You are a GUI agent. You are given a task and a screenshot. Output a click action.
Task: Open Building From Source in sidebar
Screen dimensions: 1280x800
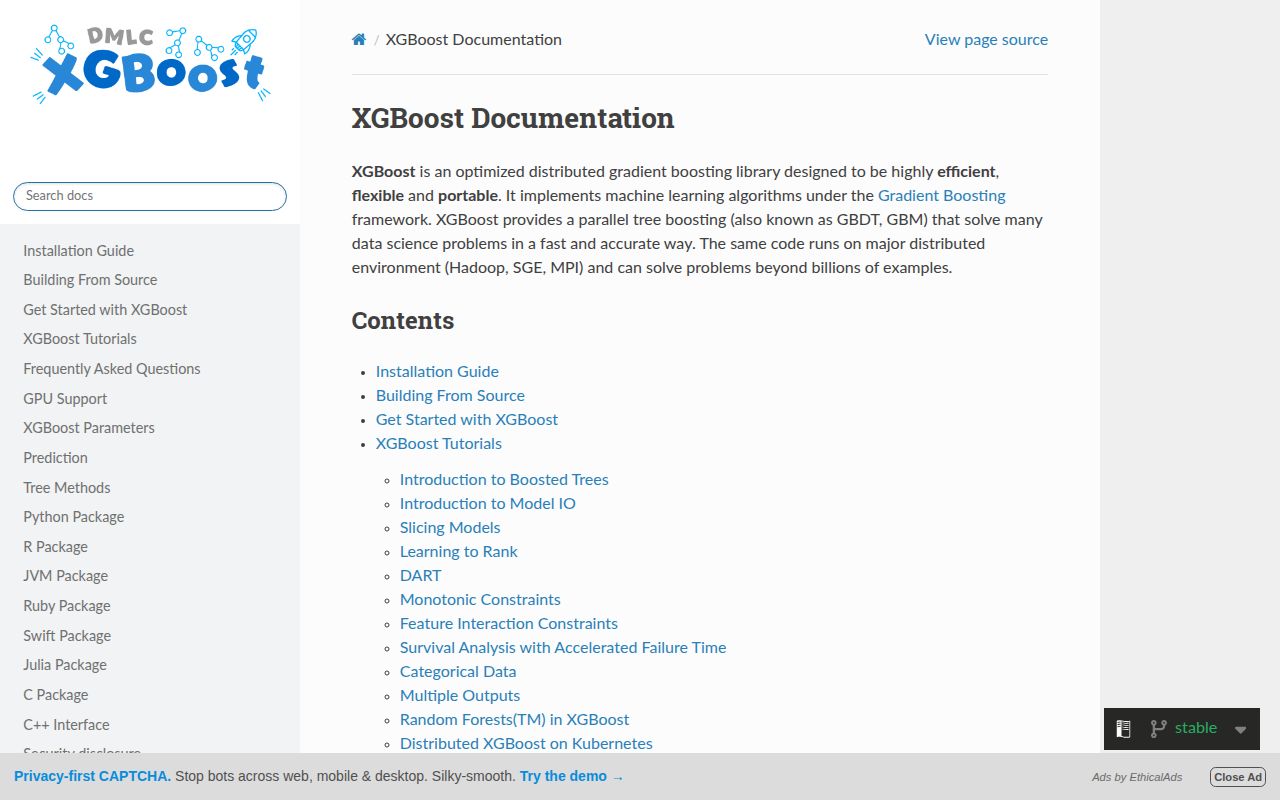[90, 280]
